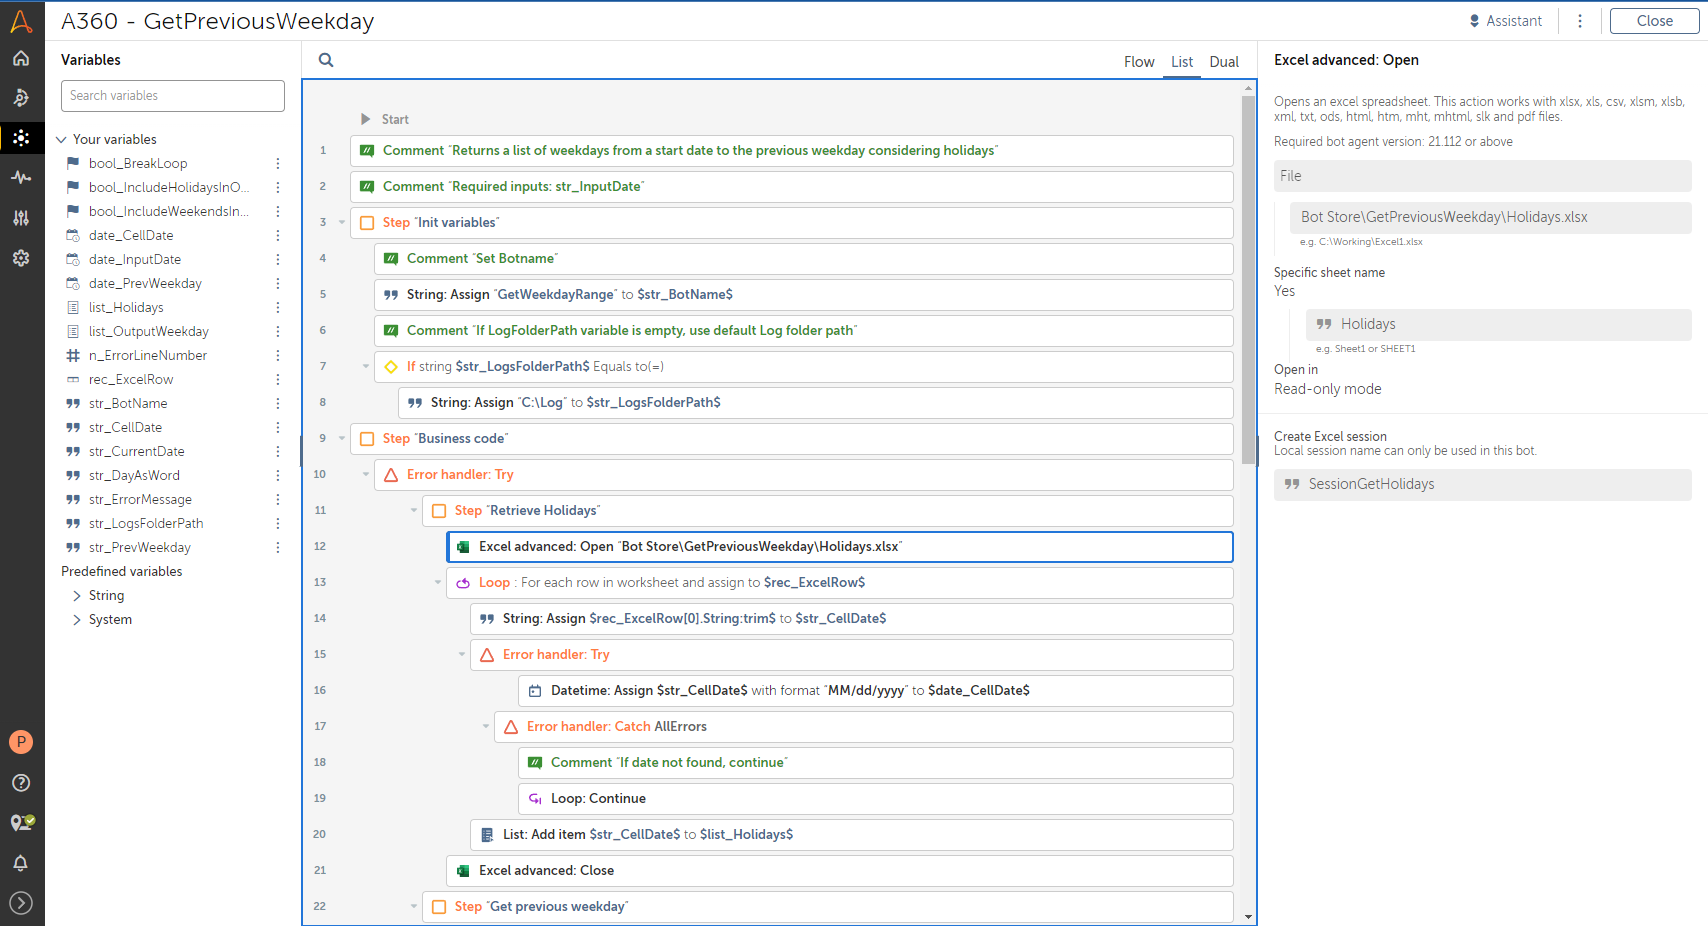Open the three-dot menu next to bool_BreakLoop
This screenshot has height=926, width=1708.
[278, 164]
